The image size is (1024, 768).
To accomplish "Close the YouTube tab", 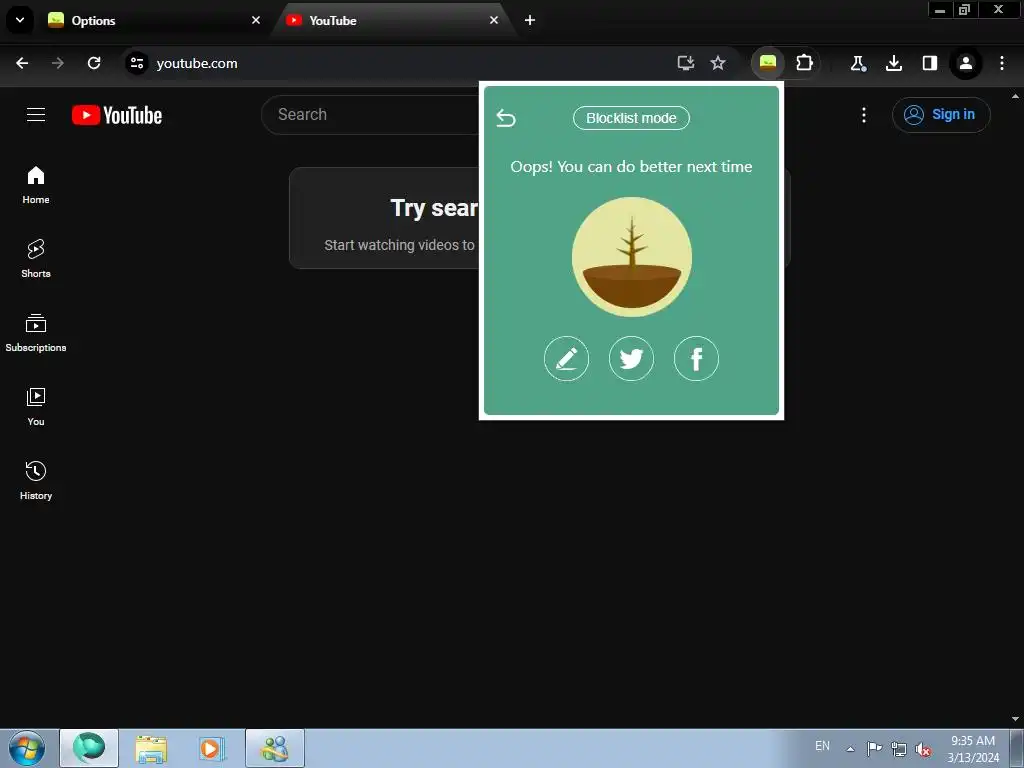I will click(494, 20).
